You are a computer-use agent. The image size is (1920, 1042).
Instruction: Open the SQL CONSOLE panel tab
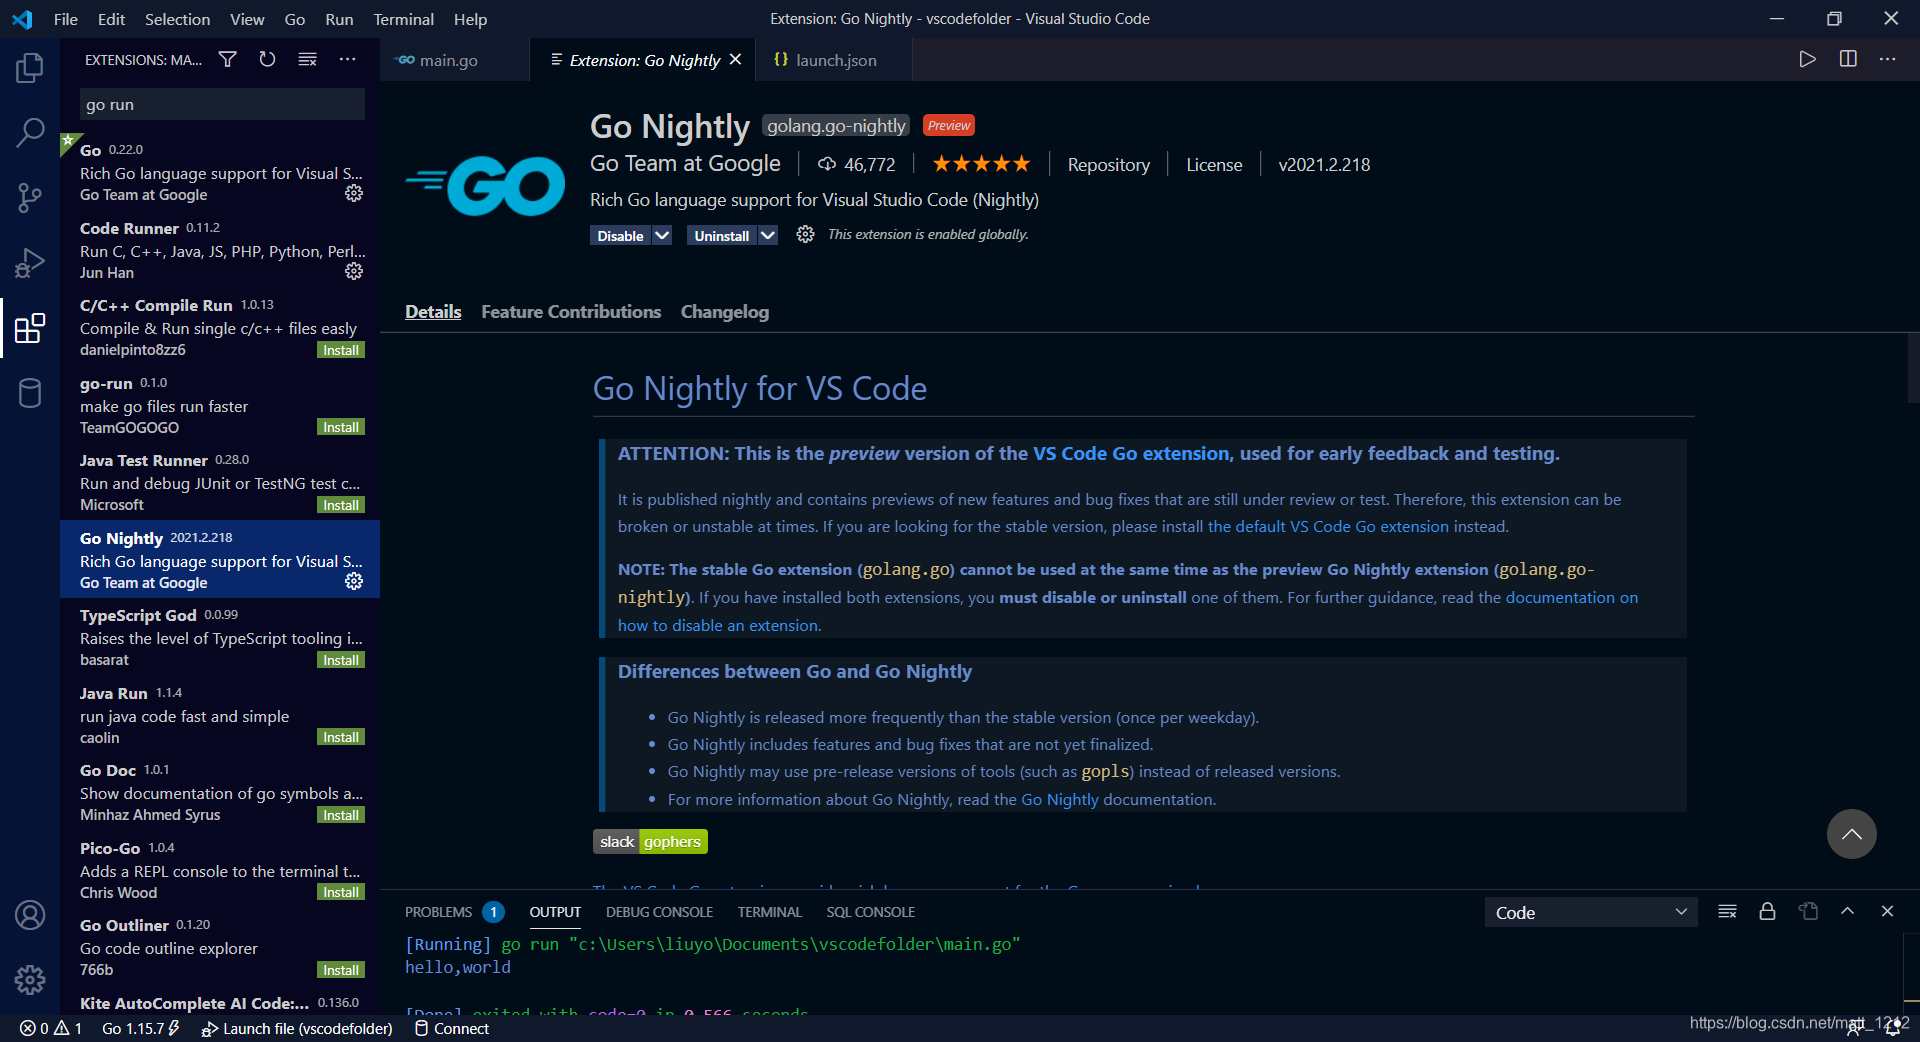870,912
